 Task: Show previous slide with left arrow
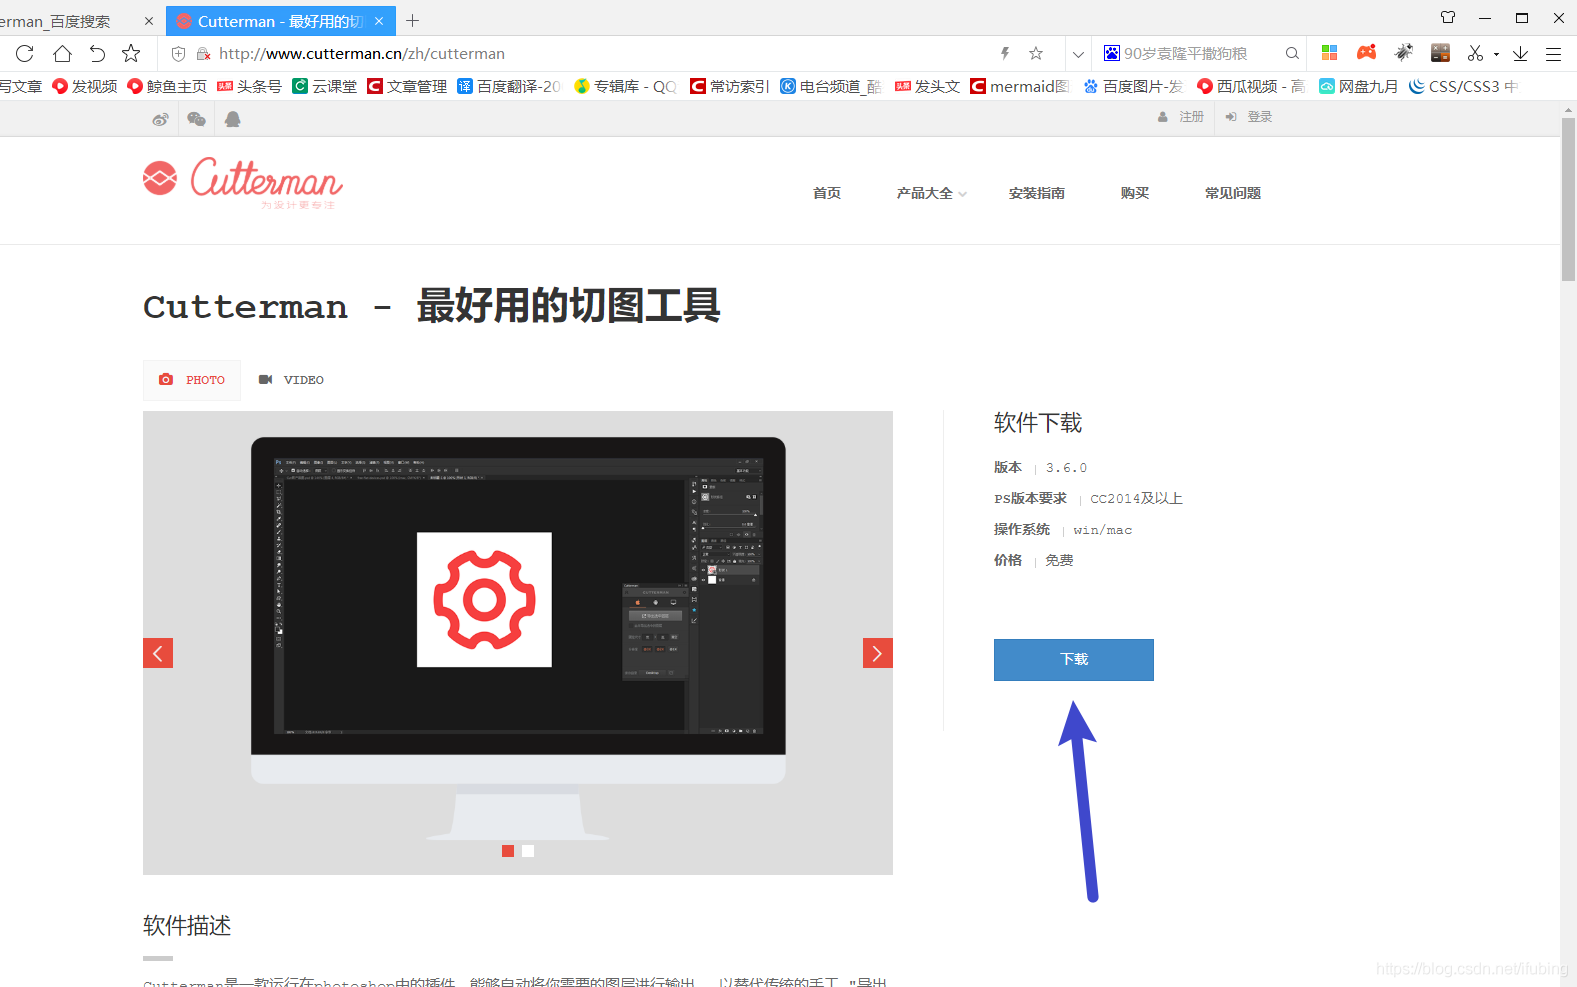point(158,653)
